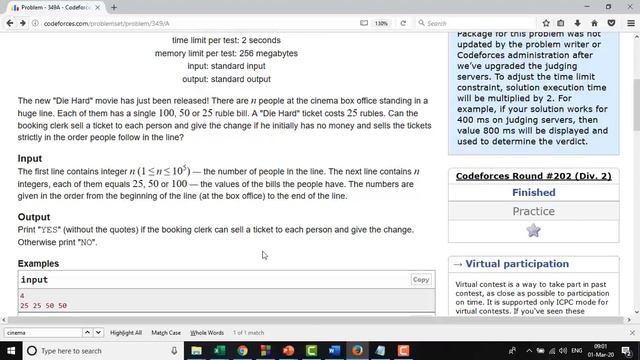Copy the example input
The image size is (640, 360).
(420, 280)
